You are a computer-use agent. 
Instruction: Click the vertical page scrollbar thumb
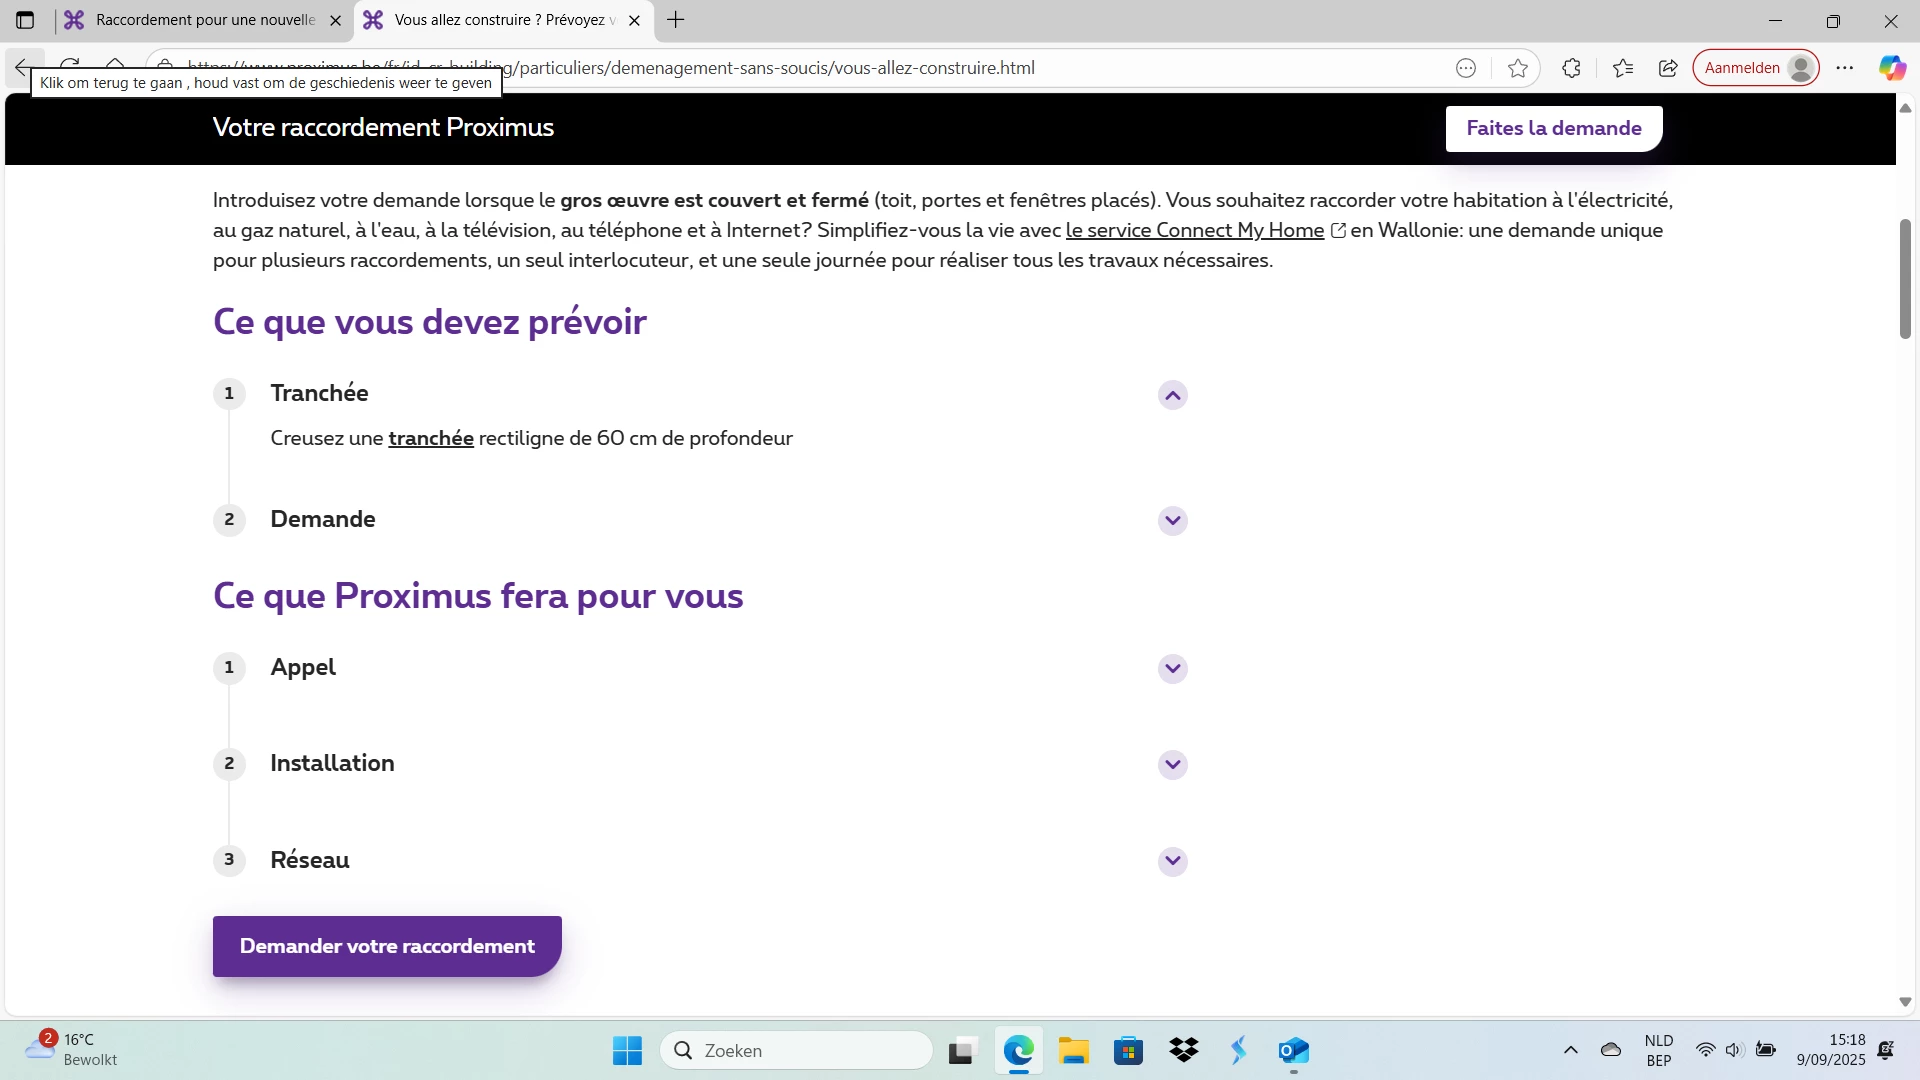tap(1904, 279)
